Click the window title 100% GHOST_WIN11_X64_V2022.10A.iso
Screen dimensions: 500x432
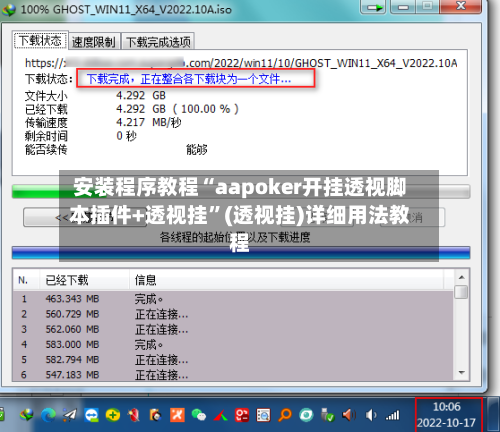(126, 10)
